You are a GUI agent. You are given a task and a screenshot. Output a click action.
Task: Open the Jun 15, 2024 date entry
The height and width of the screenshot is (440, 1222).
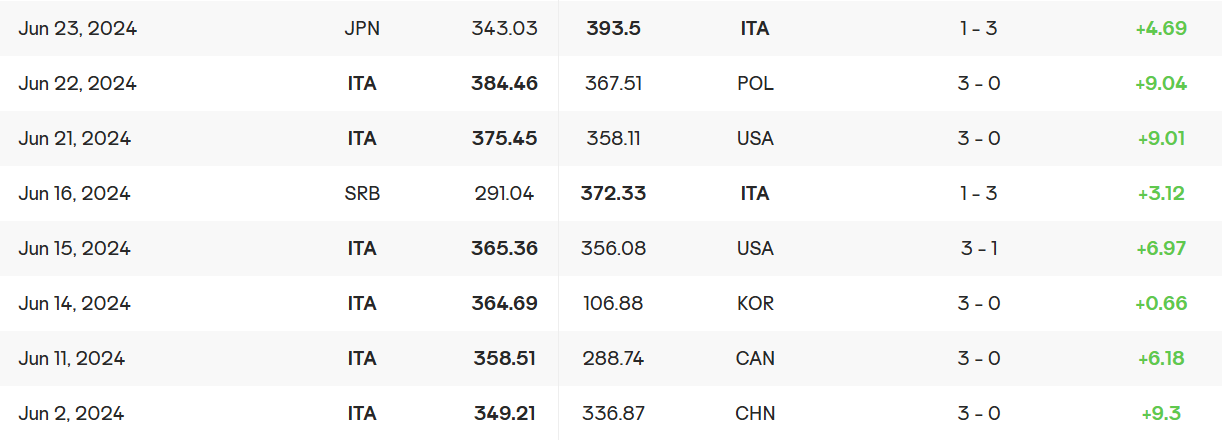[x=74, y=249]
